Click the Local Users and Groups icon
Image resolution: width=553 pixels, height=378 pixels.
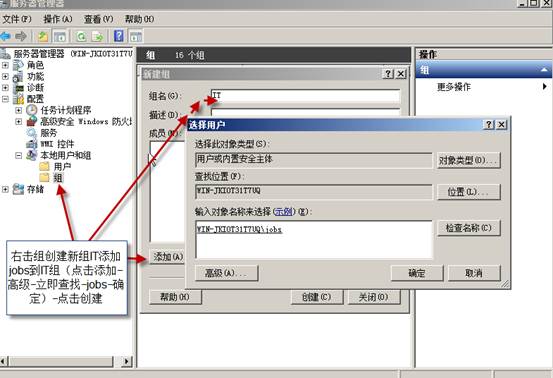pyautogui.click(x=31, y=155)
